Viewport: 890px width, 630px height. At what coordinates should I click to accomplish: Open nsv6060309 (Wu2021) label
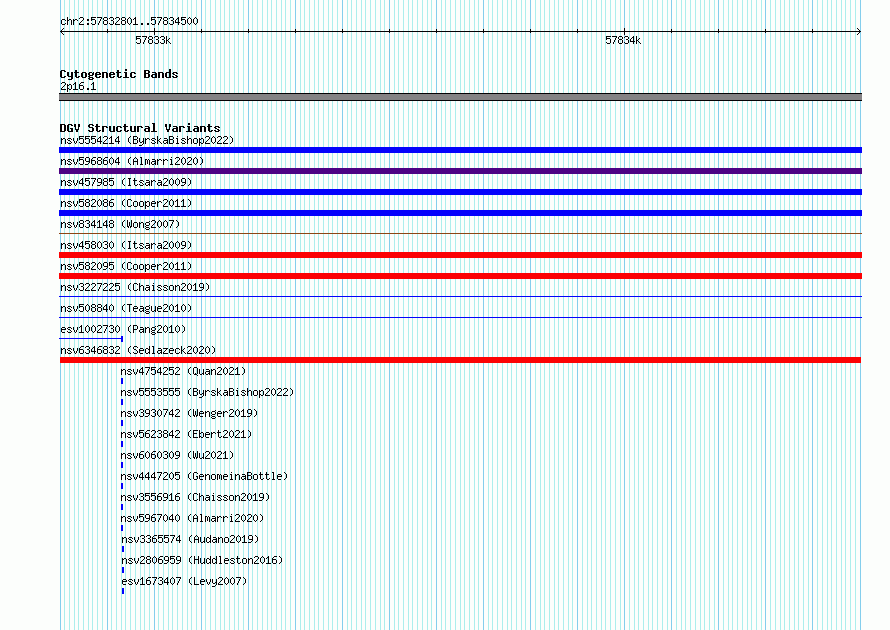[177, 455]
